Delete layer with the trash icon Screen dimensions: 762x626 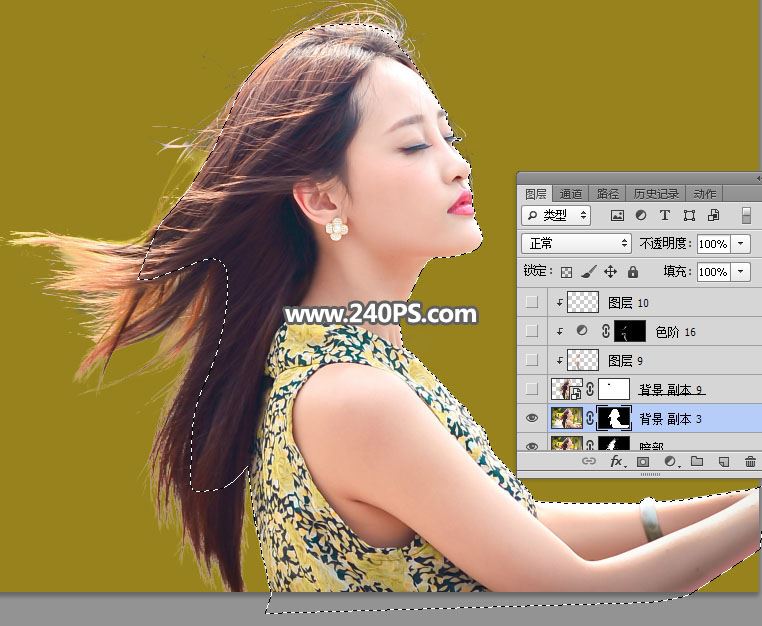[750, 462]
